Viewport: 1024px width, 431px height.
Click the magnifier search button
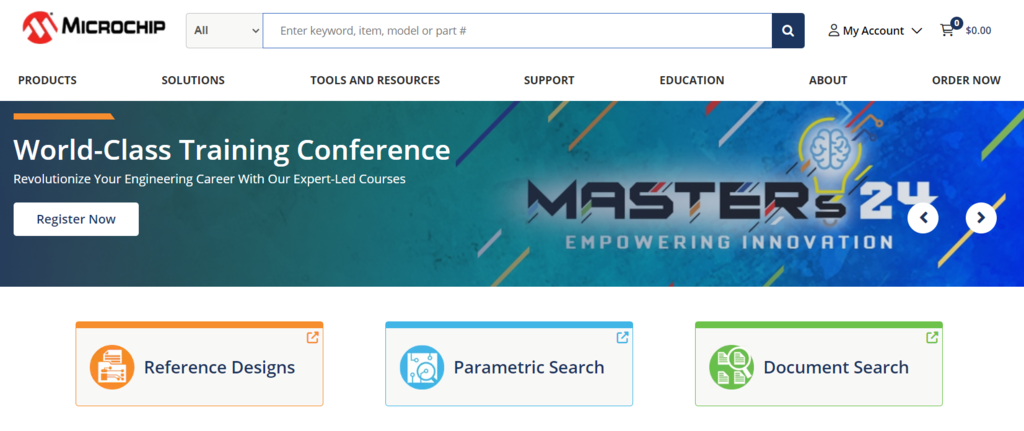(x=788, y=31)
